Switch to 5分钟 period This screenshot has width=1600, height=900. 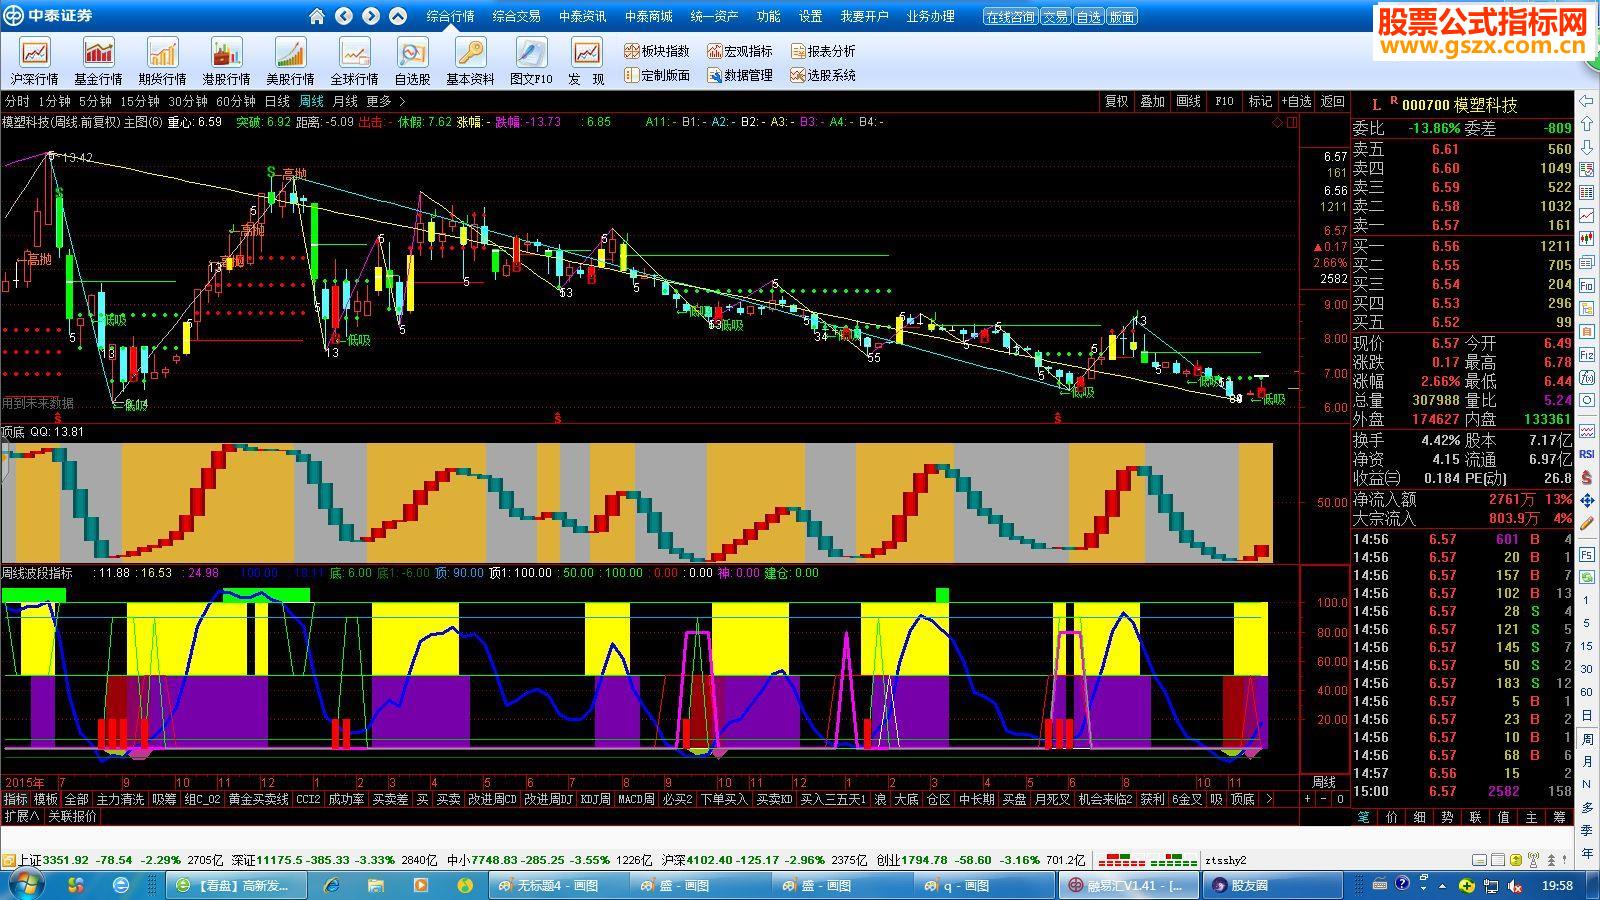(x=95, y=101)
